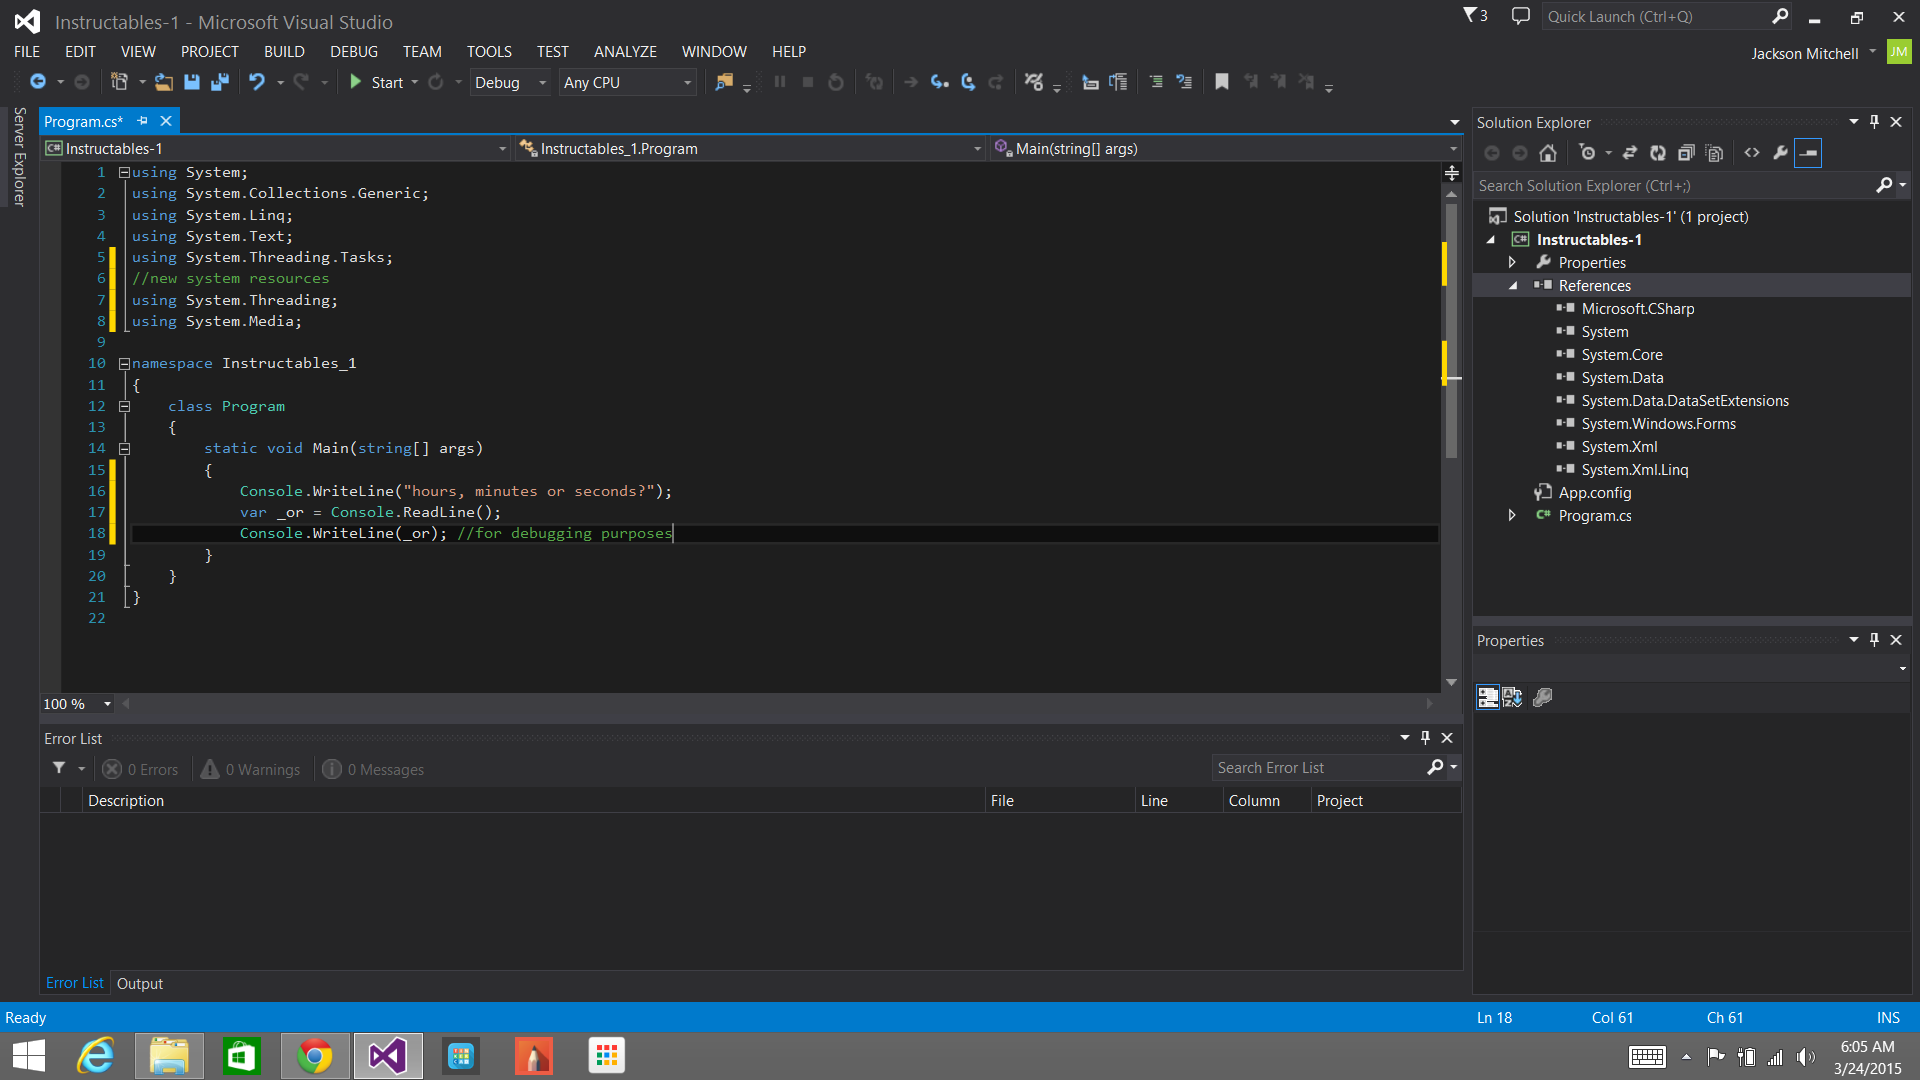
Task: Select the System.Windows.Forms reference
Action: pyautogui.click(x=1658, y=424)
